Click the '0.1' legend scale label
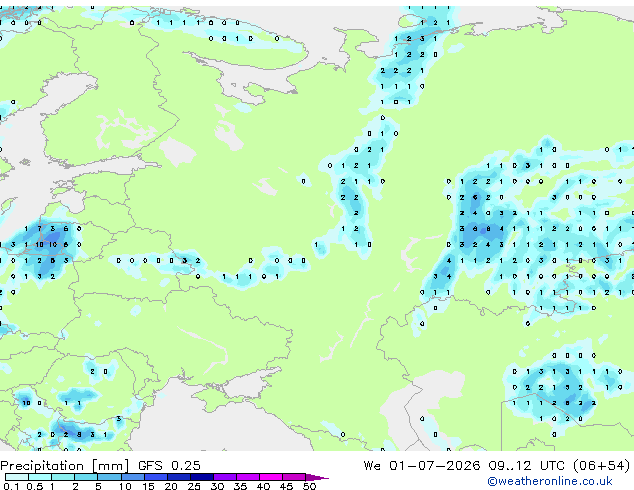This screenshot has width=634, height=490. (x=11, y=486)
